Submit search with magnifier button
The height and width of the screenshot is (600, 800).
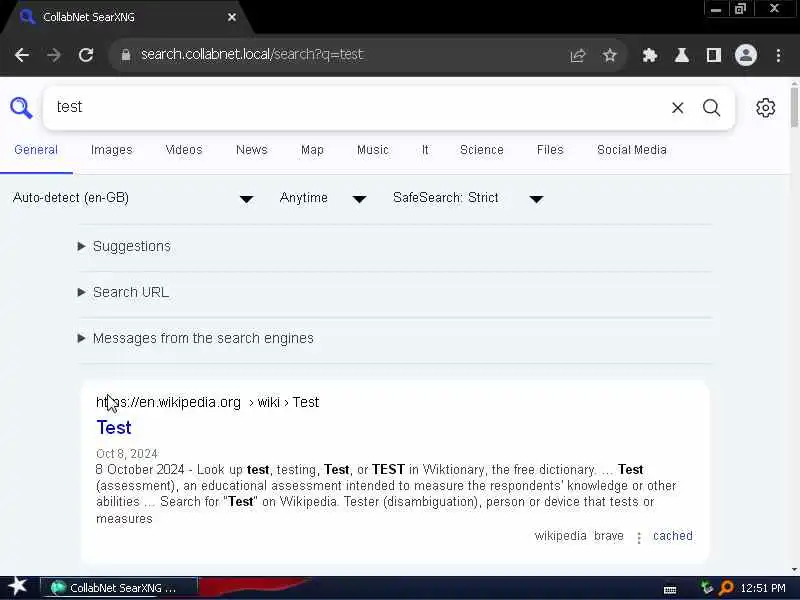[711, 108]
